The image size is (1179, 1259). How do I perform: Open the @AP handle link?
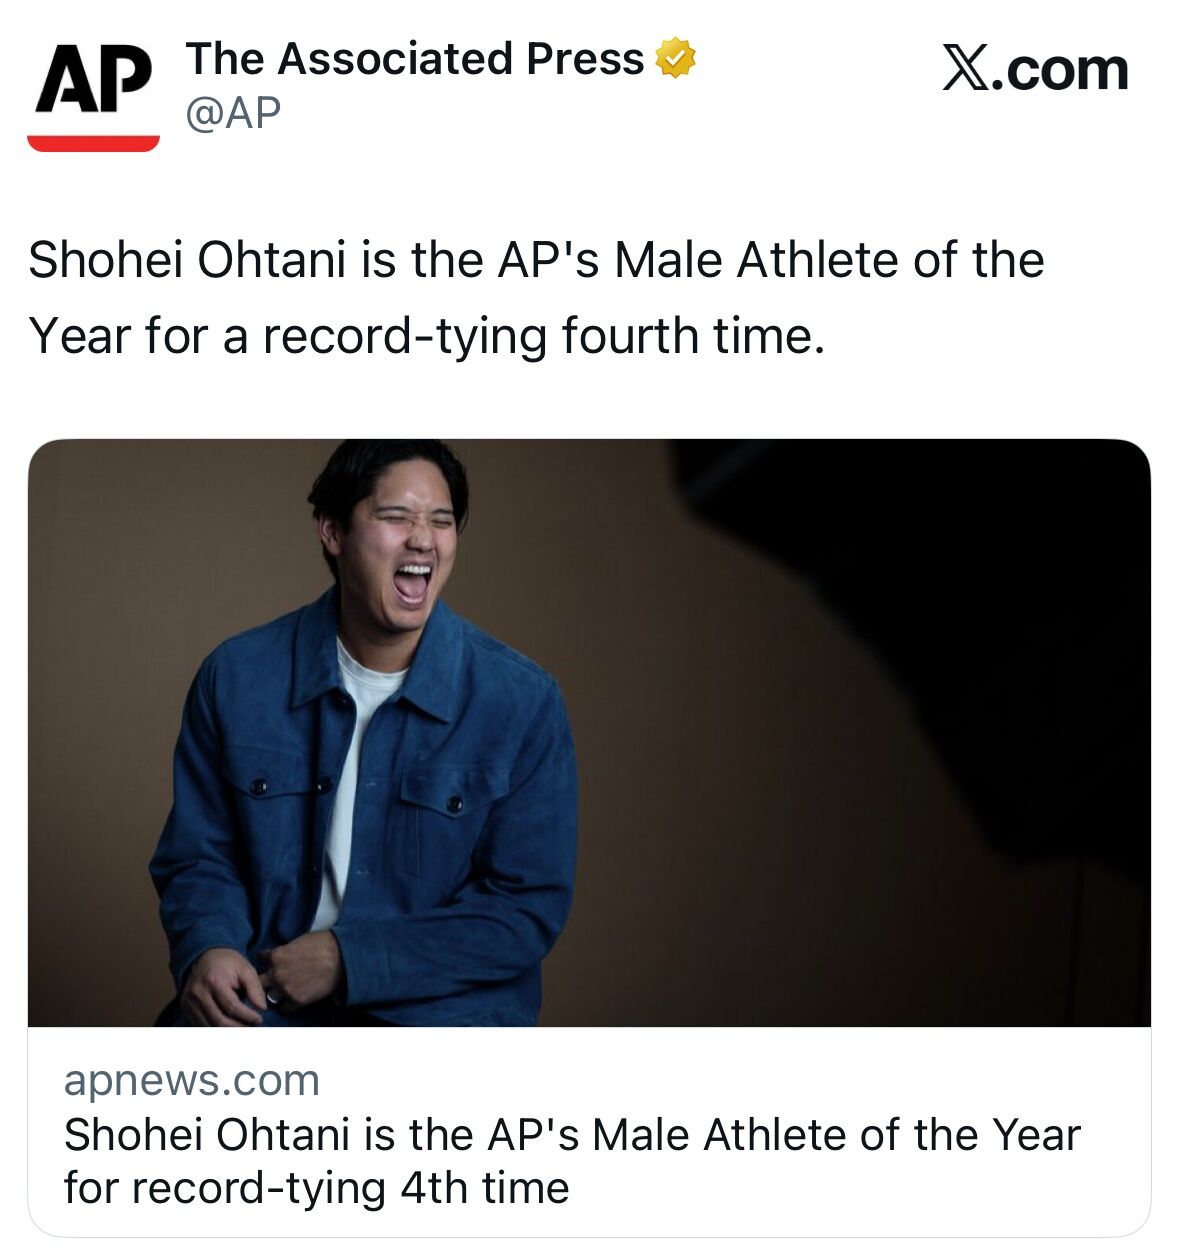(x=233, y=113)
